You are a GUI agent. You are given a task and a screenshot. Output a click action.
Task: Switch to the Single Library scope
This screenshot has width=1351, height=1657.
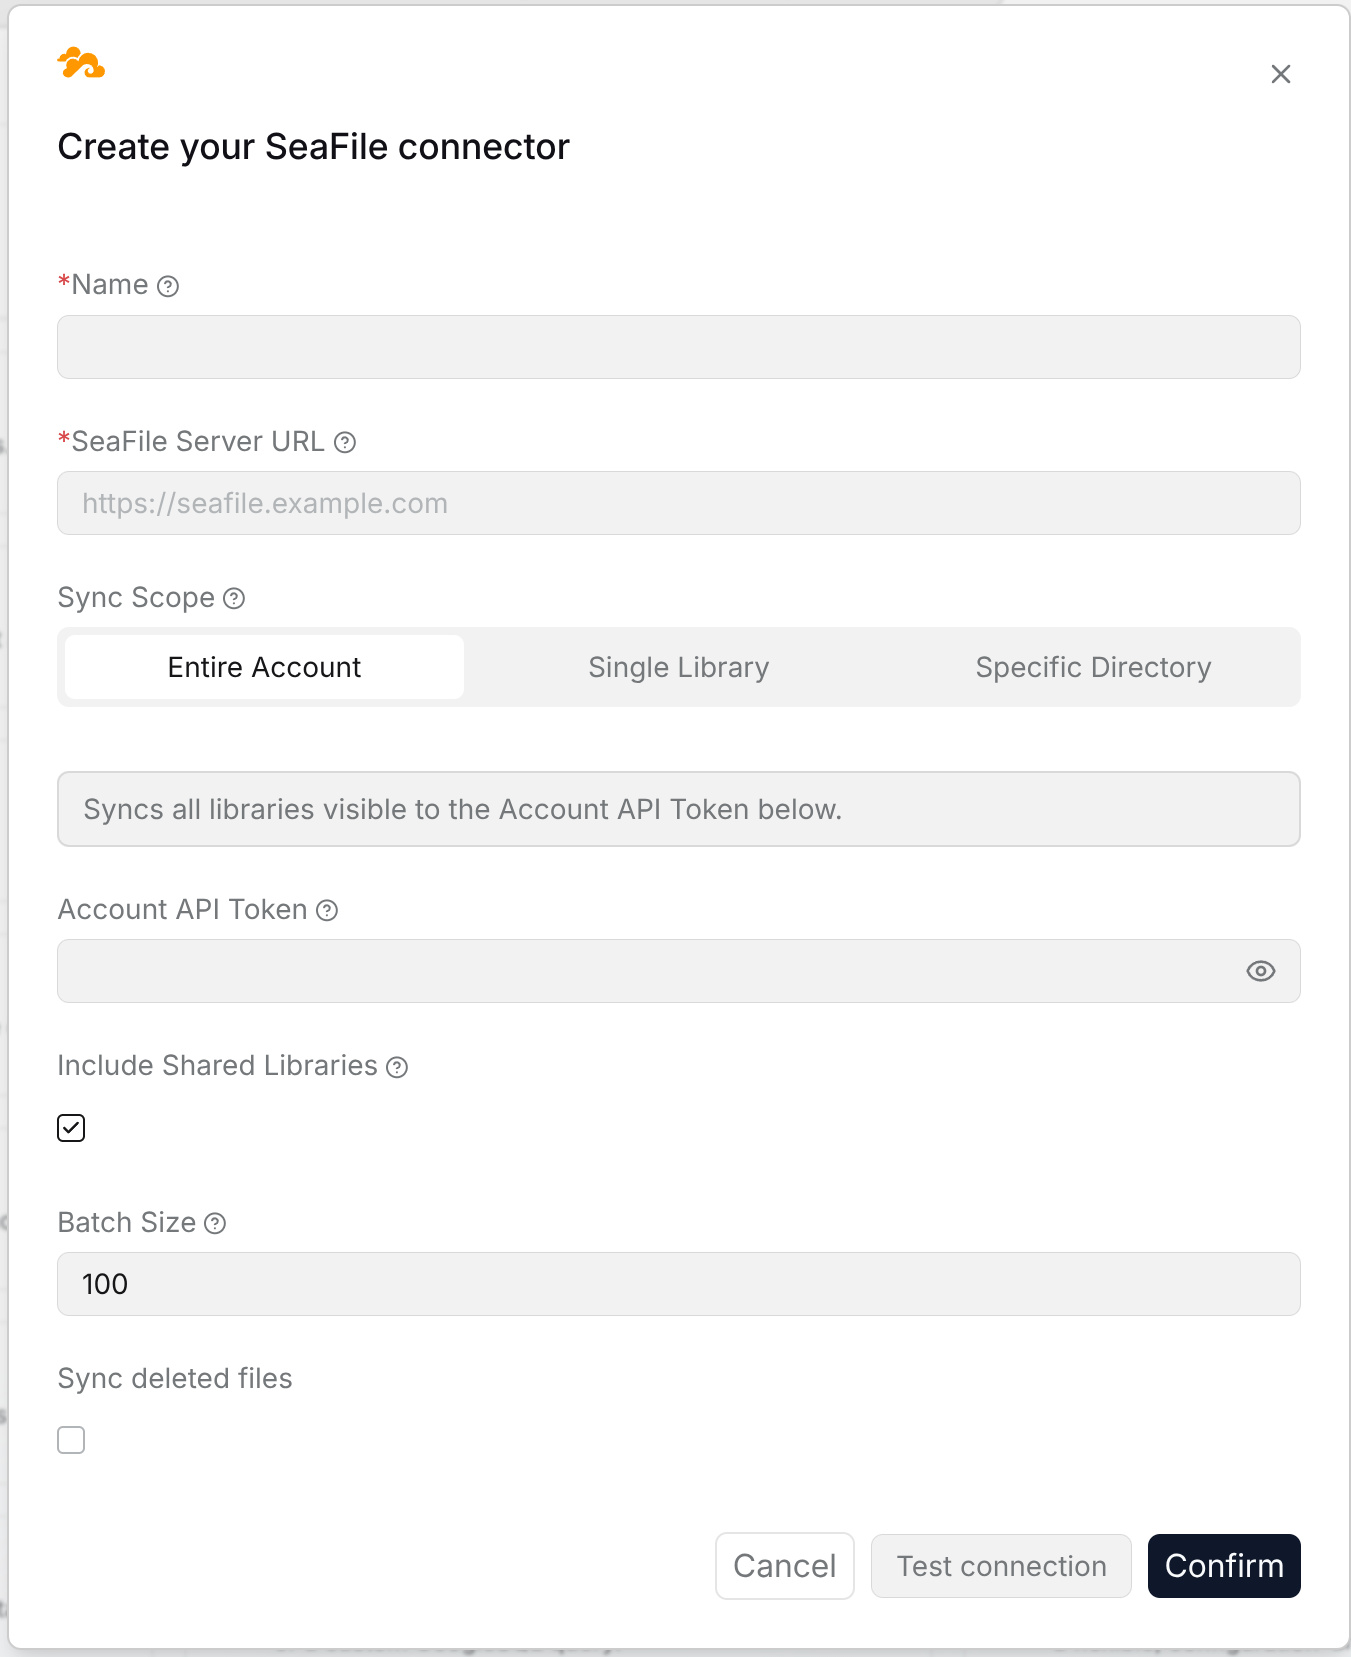(679, 667)
